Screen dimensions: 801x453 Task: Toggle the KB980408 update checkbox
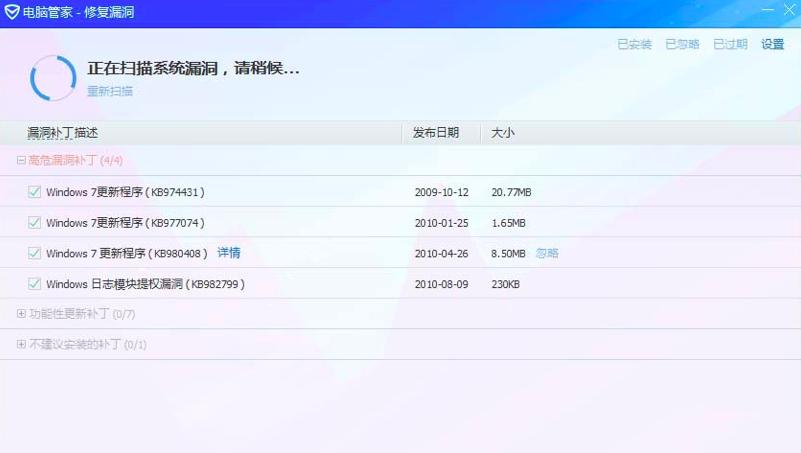pyautogui.click(x=34, y=253)
